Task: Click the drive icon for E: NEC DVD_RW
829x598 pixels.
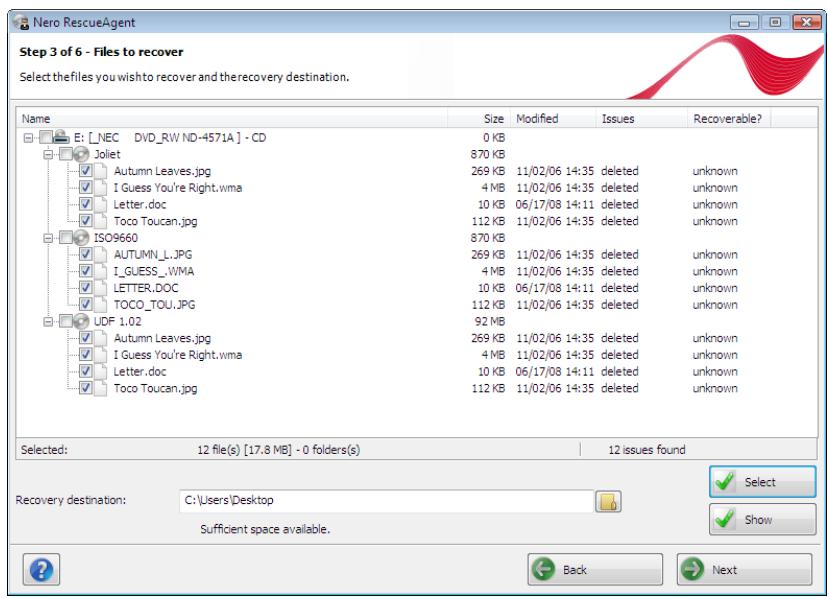Action: [61, 137]
